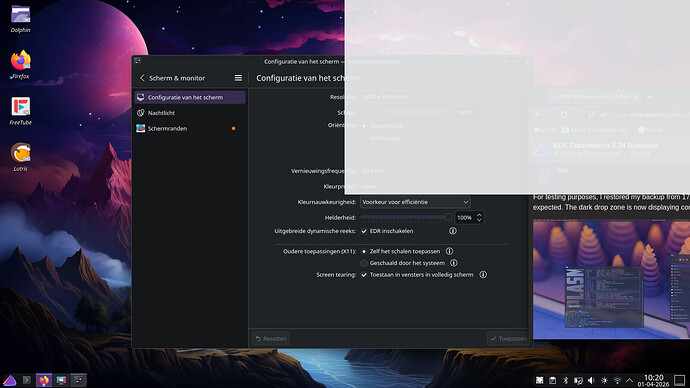Screen dimensions: 690x388
Task: Switch to the System Settings task in the taskbar
Action: [x=61, y=380]
